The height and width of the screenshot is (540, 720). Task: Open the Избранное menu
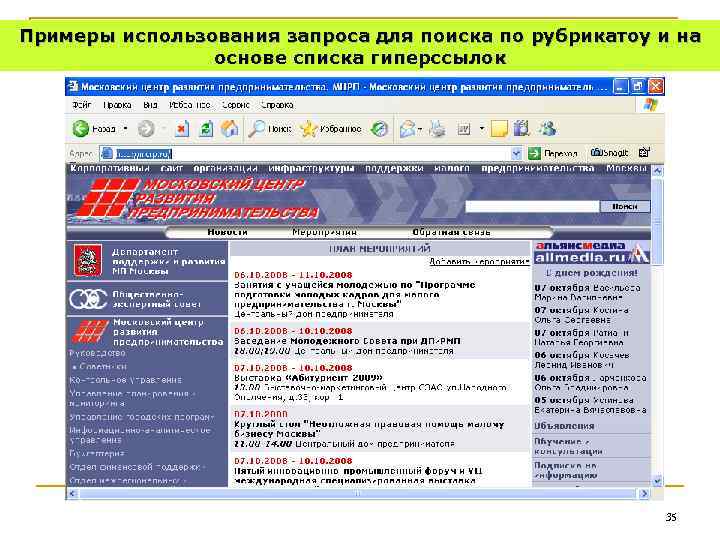(x=190, y=105)
